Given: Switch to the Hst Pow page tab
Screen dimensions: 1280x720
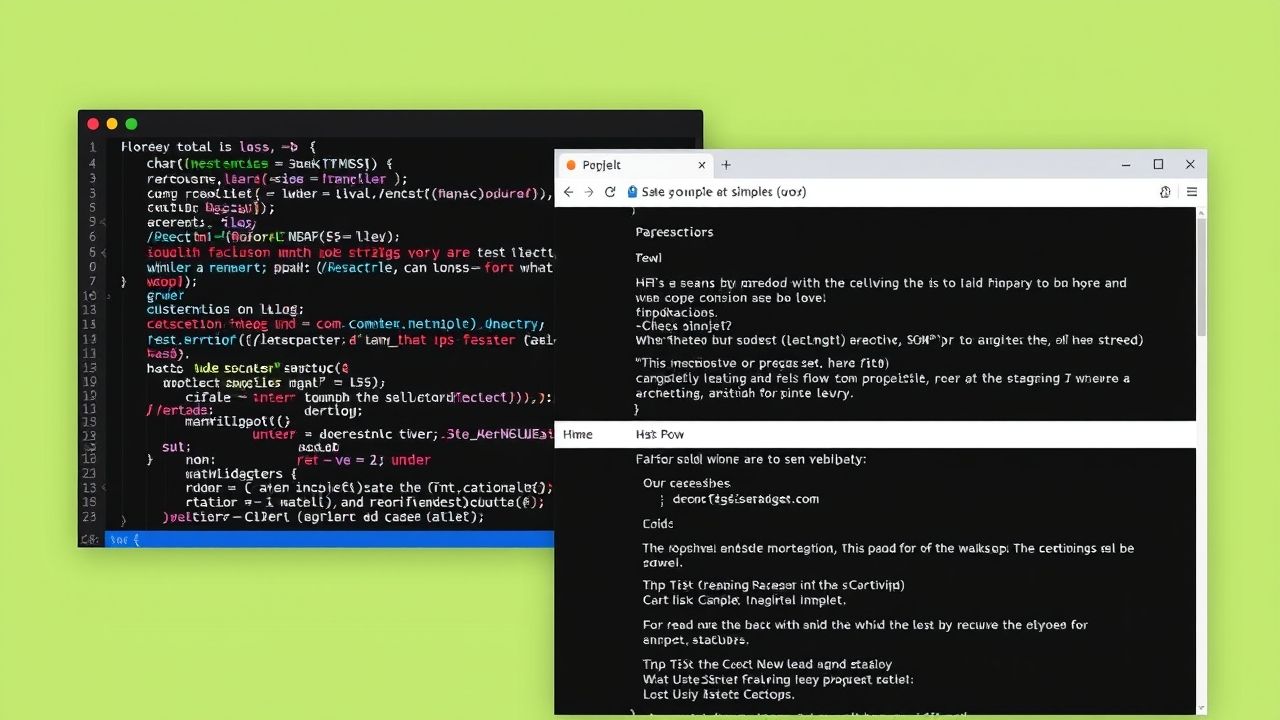Looking at the screenshot, I should coord(659,434).
